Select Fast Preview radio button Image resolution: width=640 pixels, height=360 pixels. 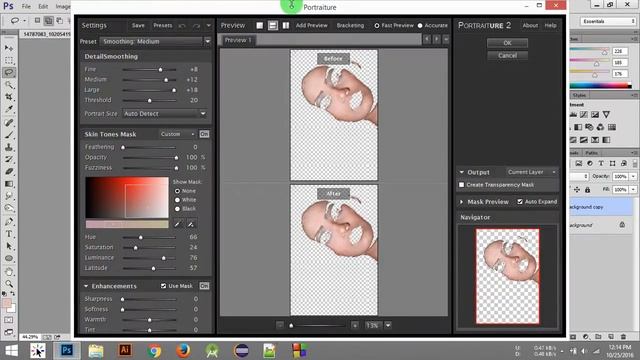(377, 26)
